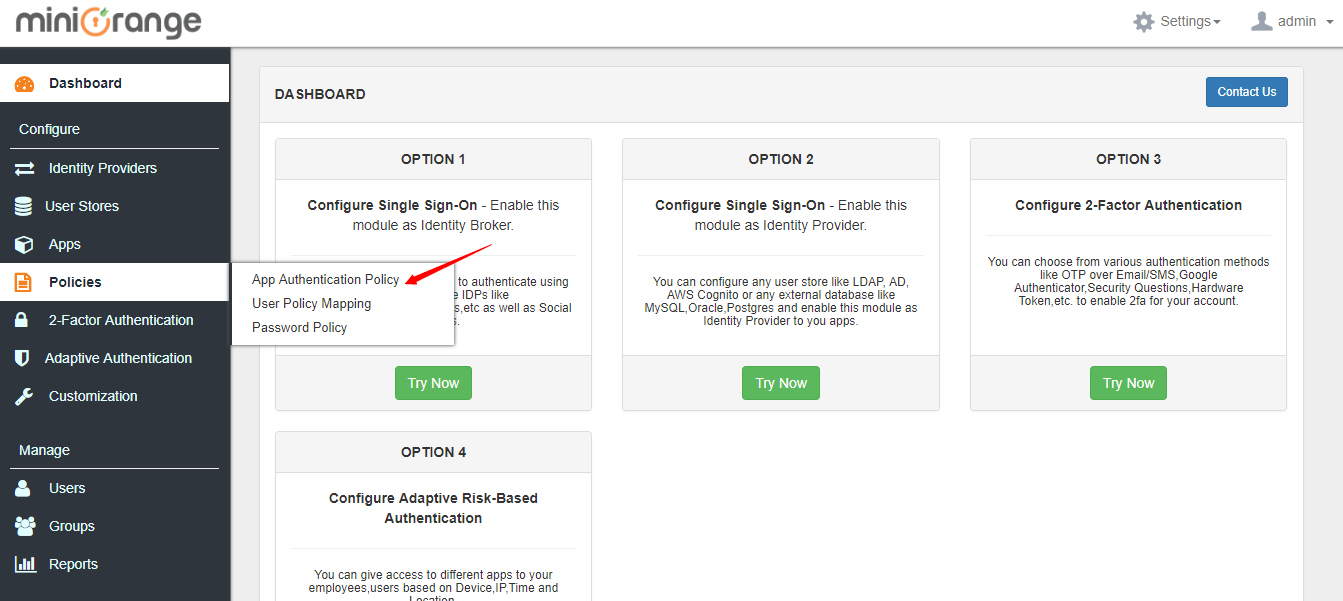1343x601 pixels.
Task: Open Password Policy submenu entry
Action: 299,328
